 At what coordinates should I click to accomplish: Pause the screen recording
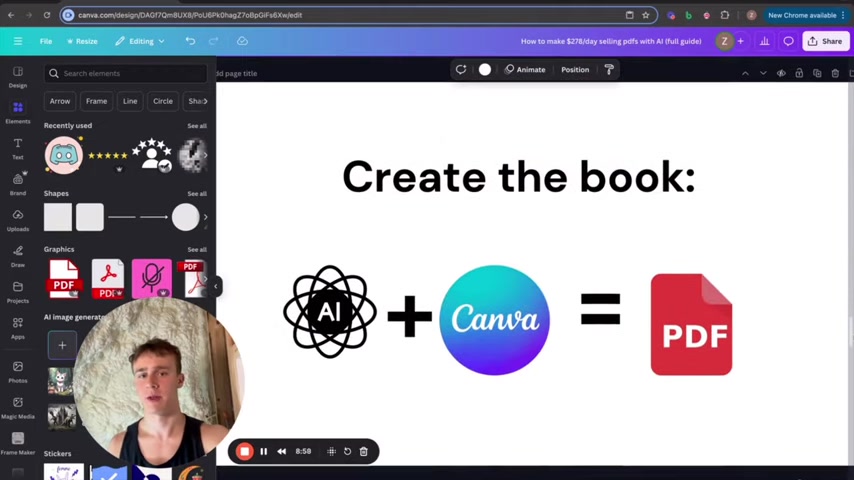click(x=264, y=452)
